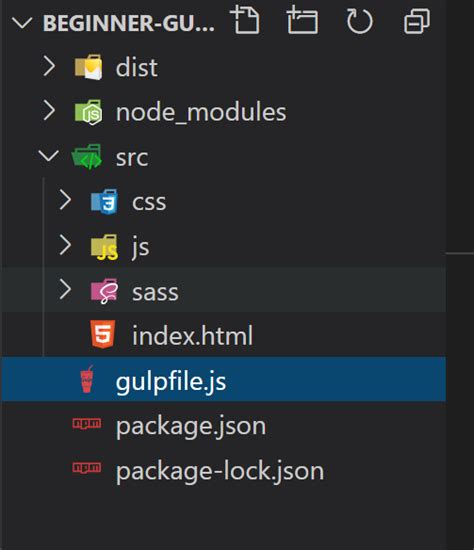Viewport: 474px width, 550px height.
Task: Expand the js folder chevron
Action: pos(65,245)
